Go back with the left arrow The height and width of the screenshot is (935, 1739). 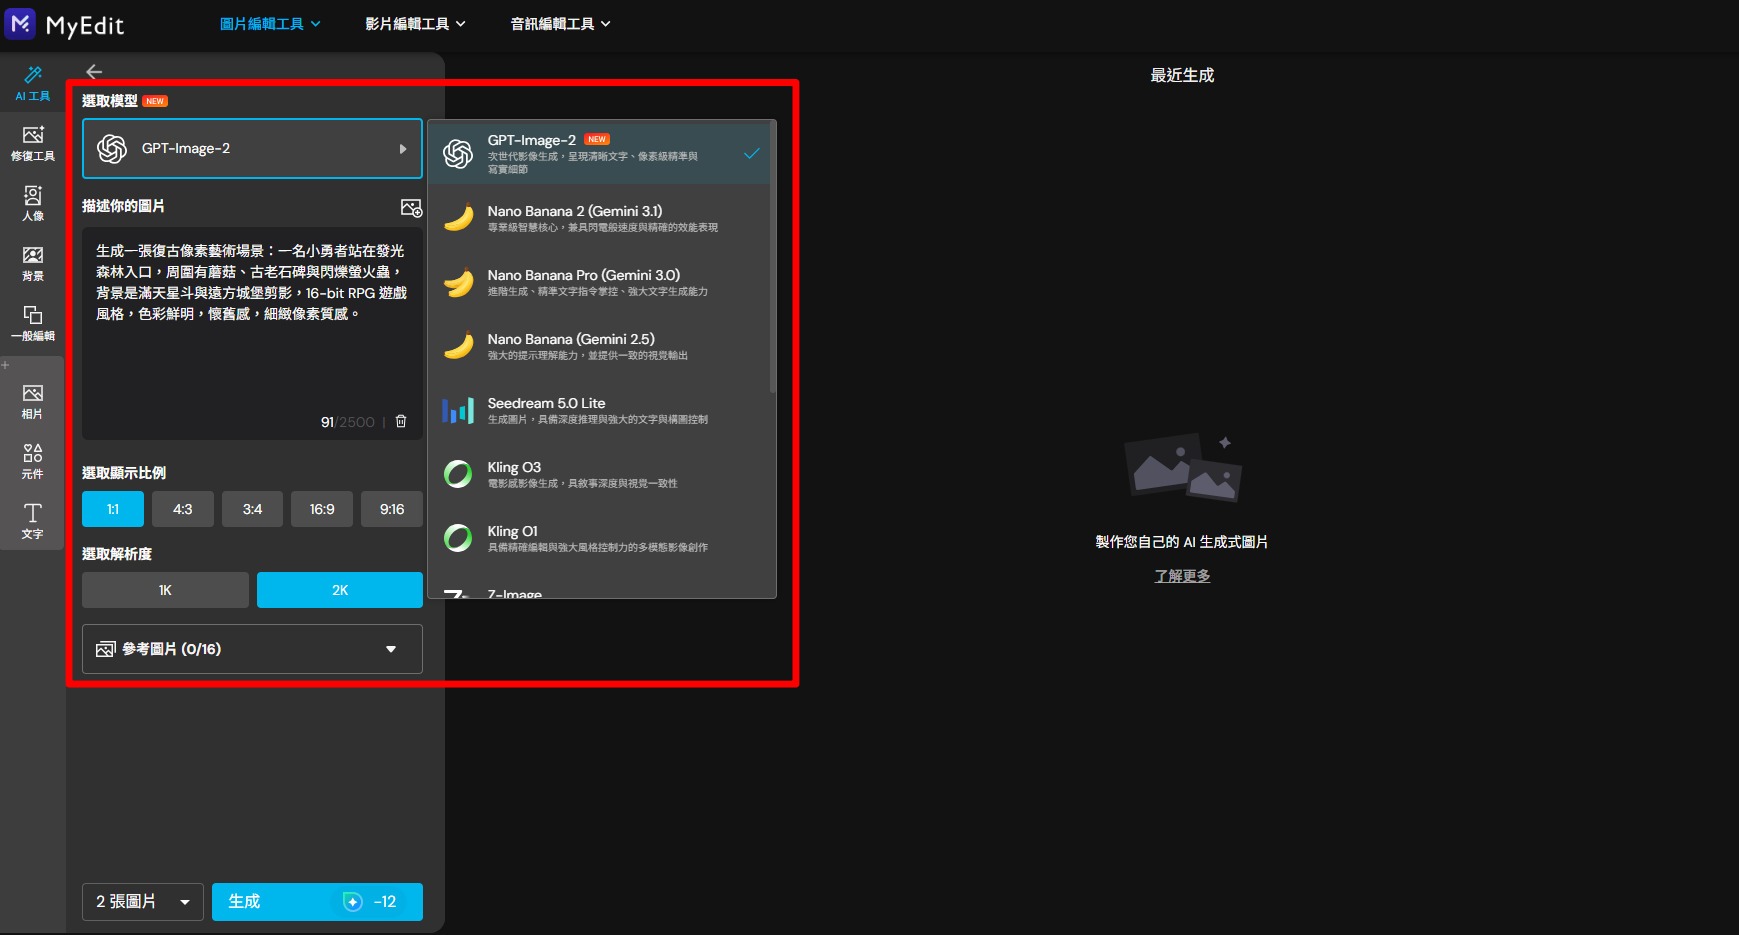94,72
